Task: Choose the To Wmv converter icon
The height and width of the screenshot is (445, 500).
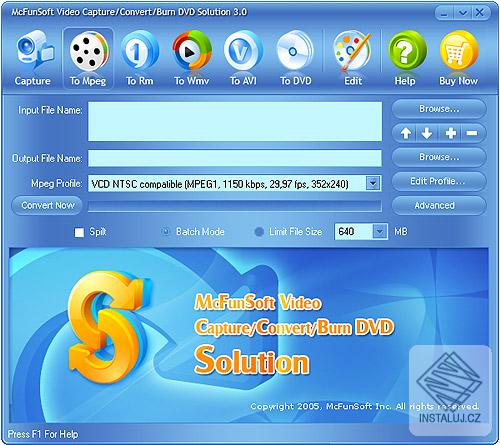Action: [x=192, y=58]
